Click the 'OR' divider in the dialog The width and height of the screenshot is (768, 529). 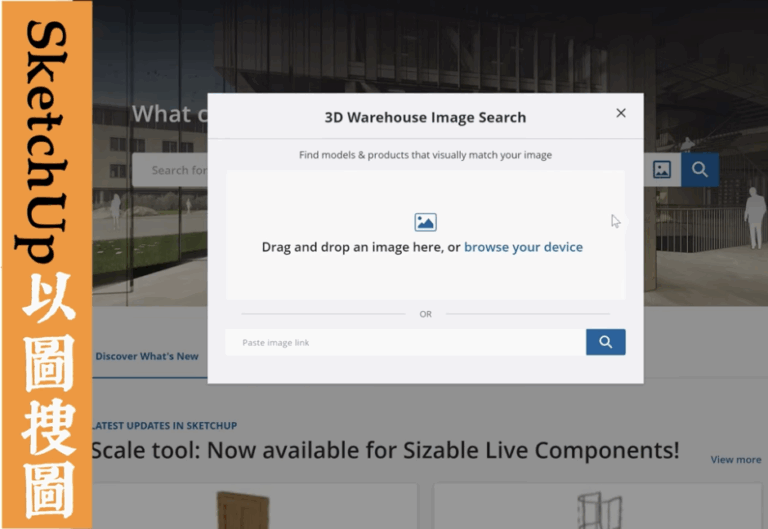[425, 314]
